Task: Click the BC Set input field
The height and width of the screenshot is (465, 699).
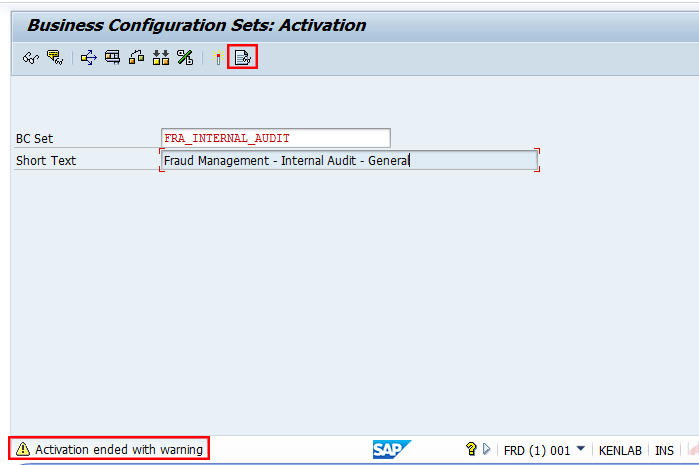Action: point(275,138)
